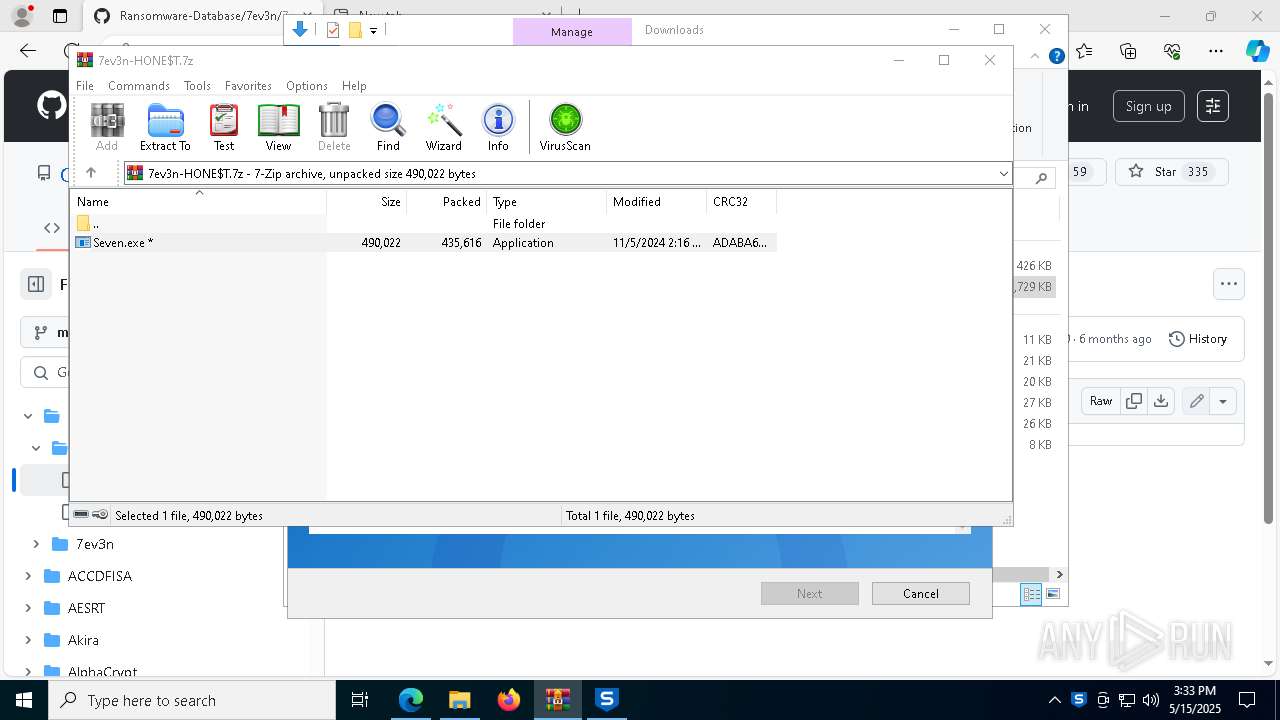Viewport: 1280px width, 720px height.
Task: Switch Explorer to details view icon
Action: 1031,594
